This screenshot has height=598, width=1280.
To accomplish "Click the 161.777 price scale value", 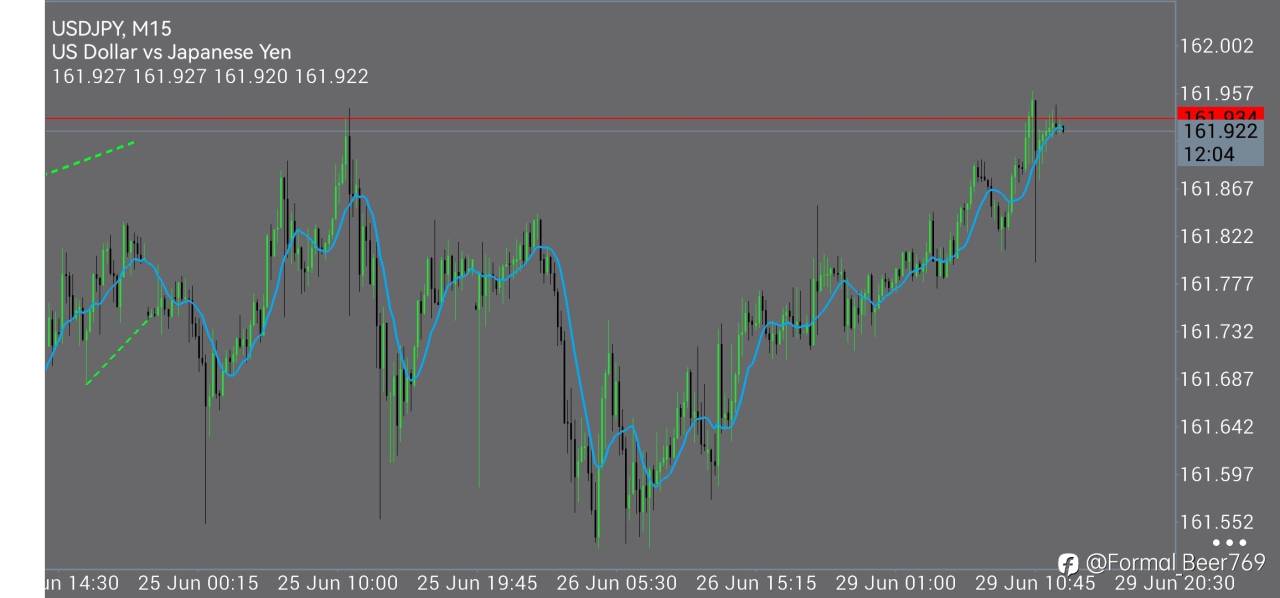I will pyautogui.click(x=1217, y=284).
